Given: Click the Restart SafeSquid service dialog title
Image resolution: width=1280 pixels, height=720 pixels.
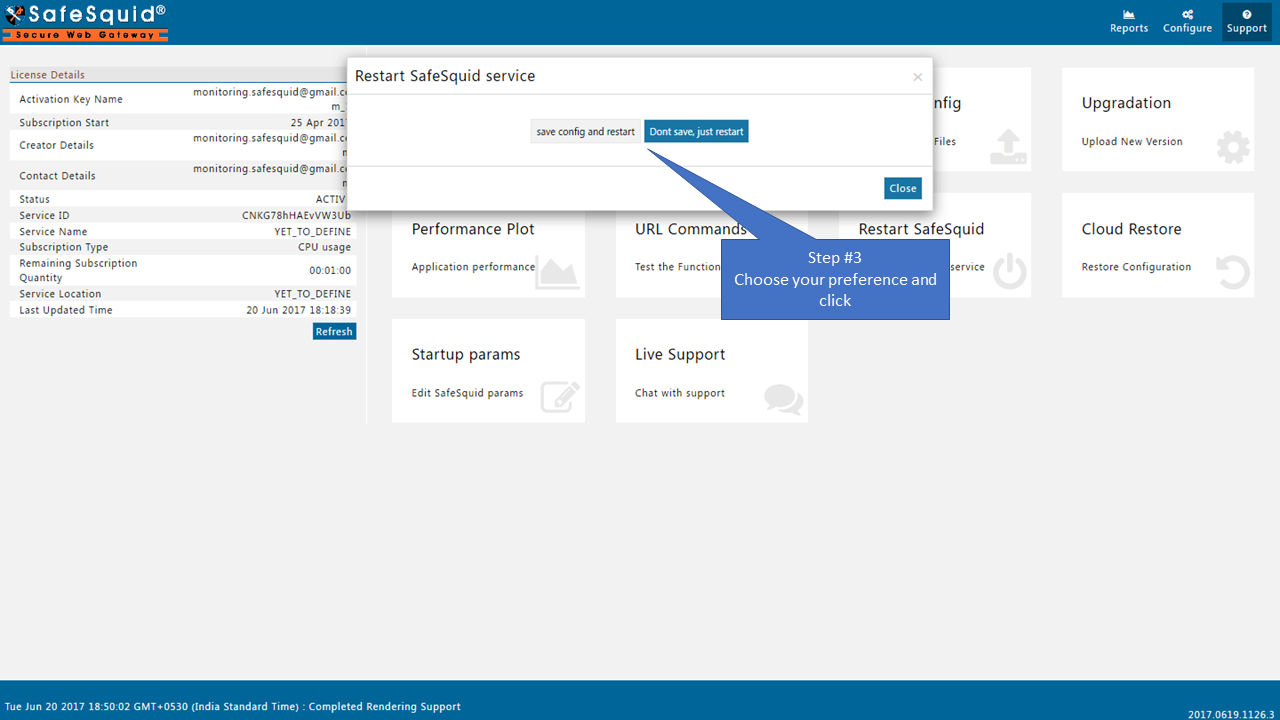Looking at the screenshot, I should (x=445, y=76).
